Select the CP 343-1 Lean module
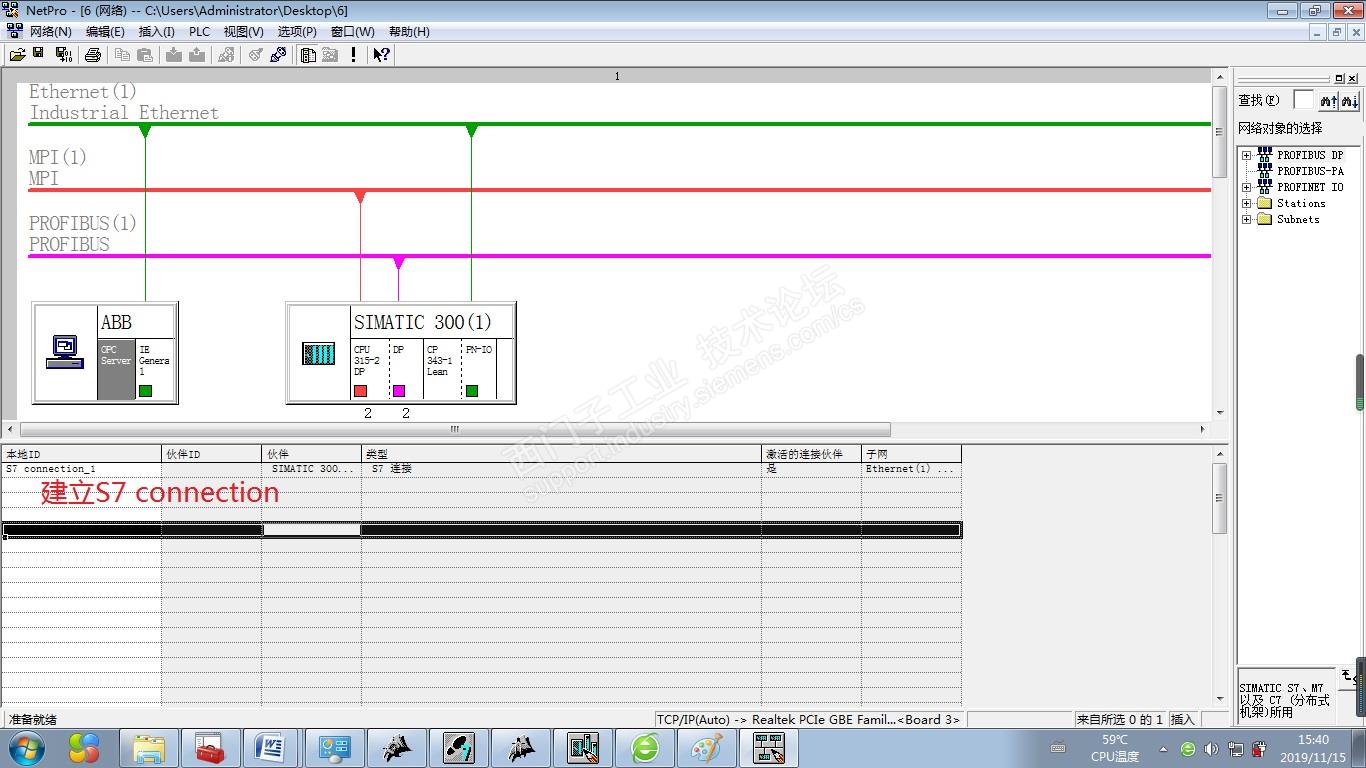The width and height of the screenshot is (1366, 768). (442, 368)
